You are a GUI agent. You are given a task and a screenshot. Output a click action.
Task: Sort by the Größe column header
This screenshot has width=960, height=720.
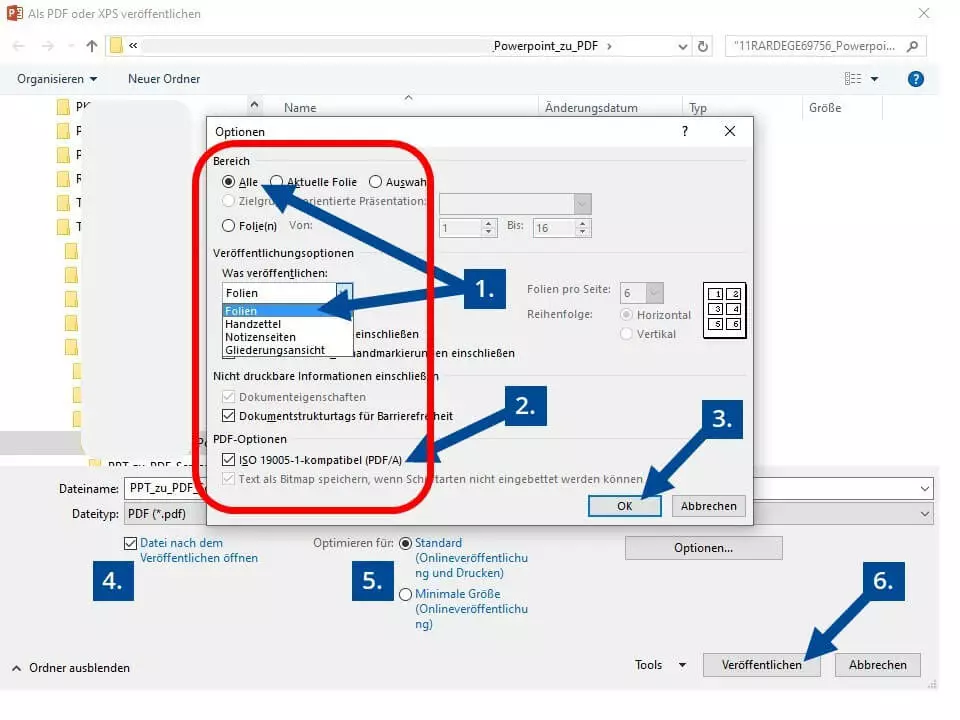pyautogui.click(x=825, y=108)
